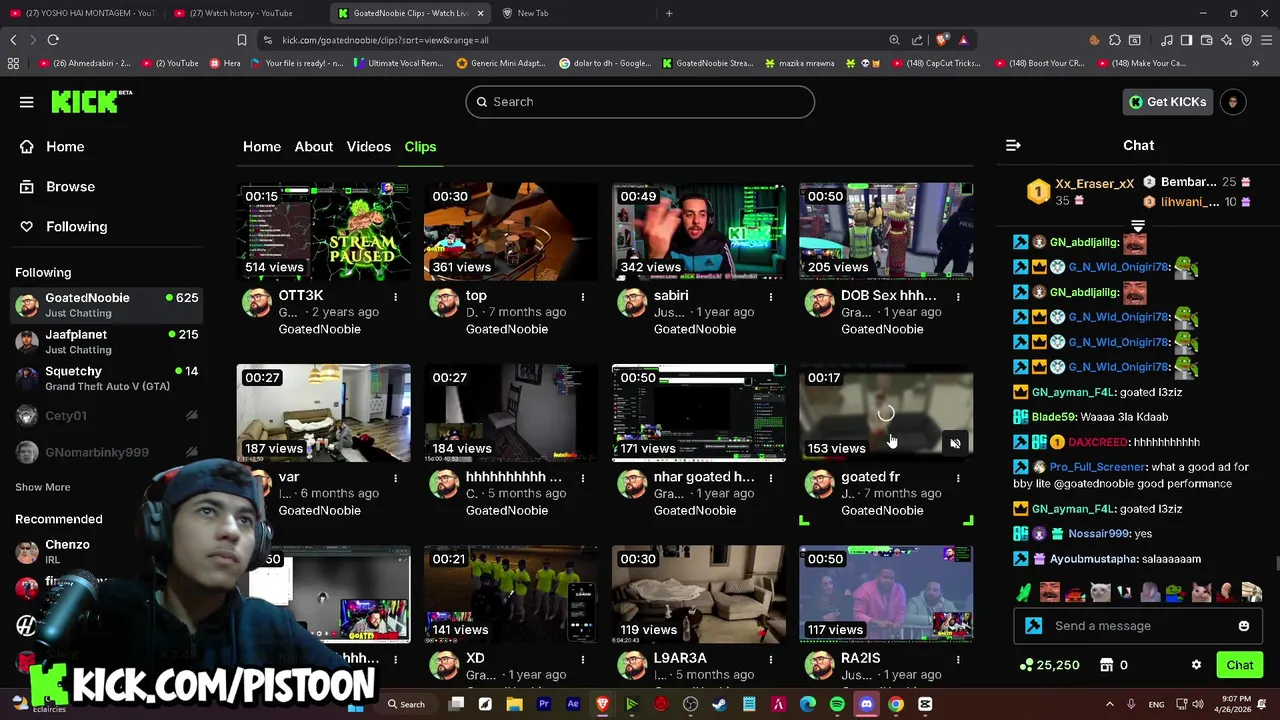This screenshot has width=1280, height=720.
Task: Open Squetchy channel in Following list
Action: point(107,378)
